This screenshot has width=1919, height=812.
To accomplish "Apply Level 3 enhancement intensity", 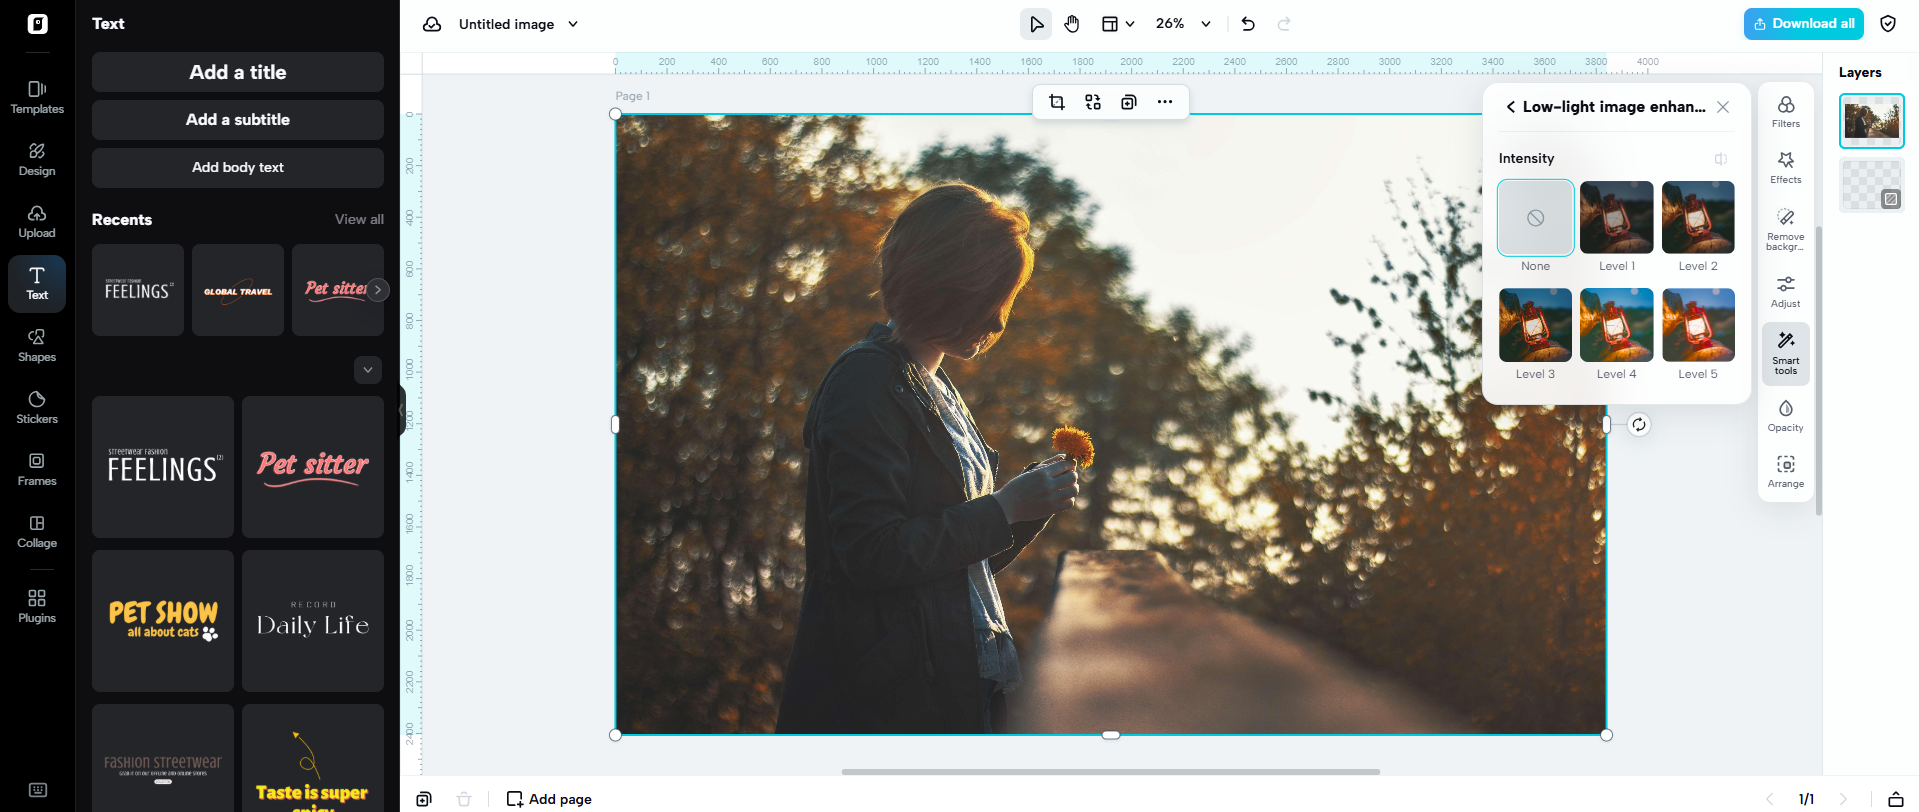I will [x=1535, y=326].
